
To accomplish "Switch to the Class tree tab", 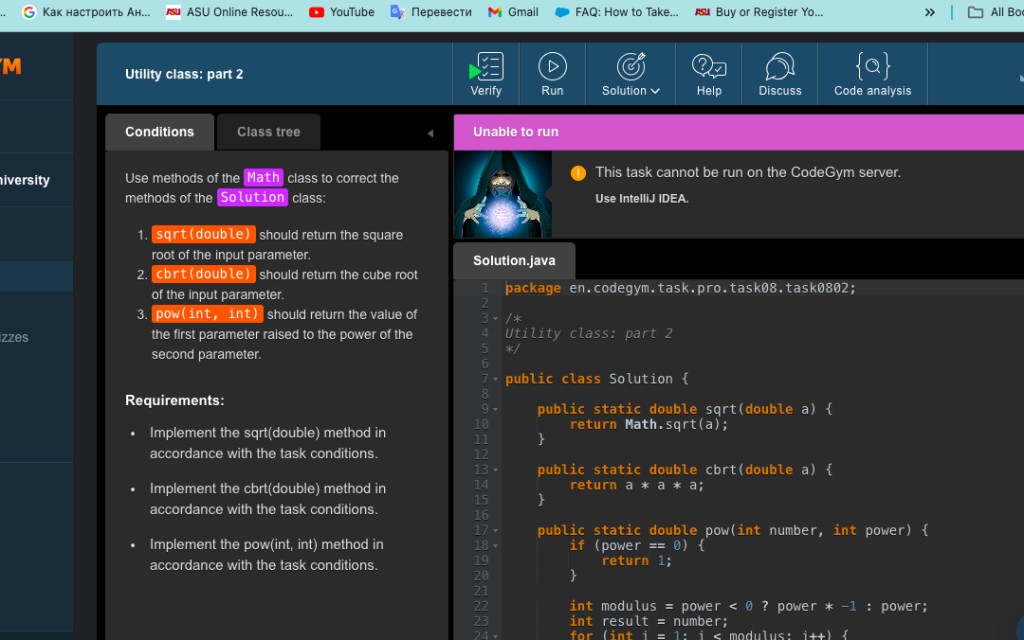I will click(x=268, y=132).
